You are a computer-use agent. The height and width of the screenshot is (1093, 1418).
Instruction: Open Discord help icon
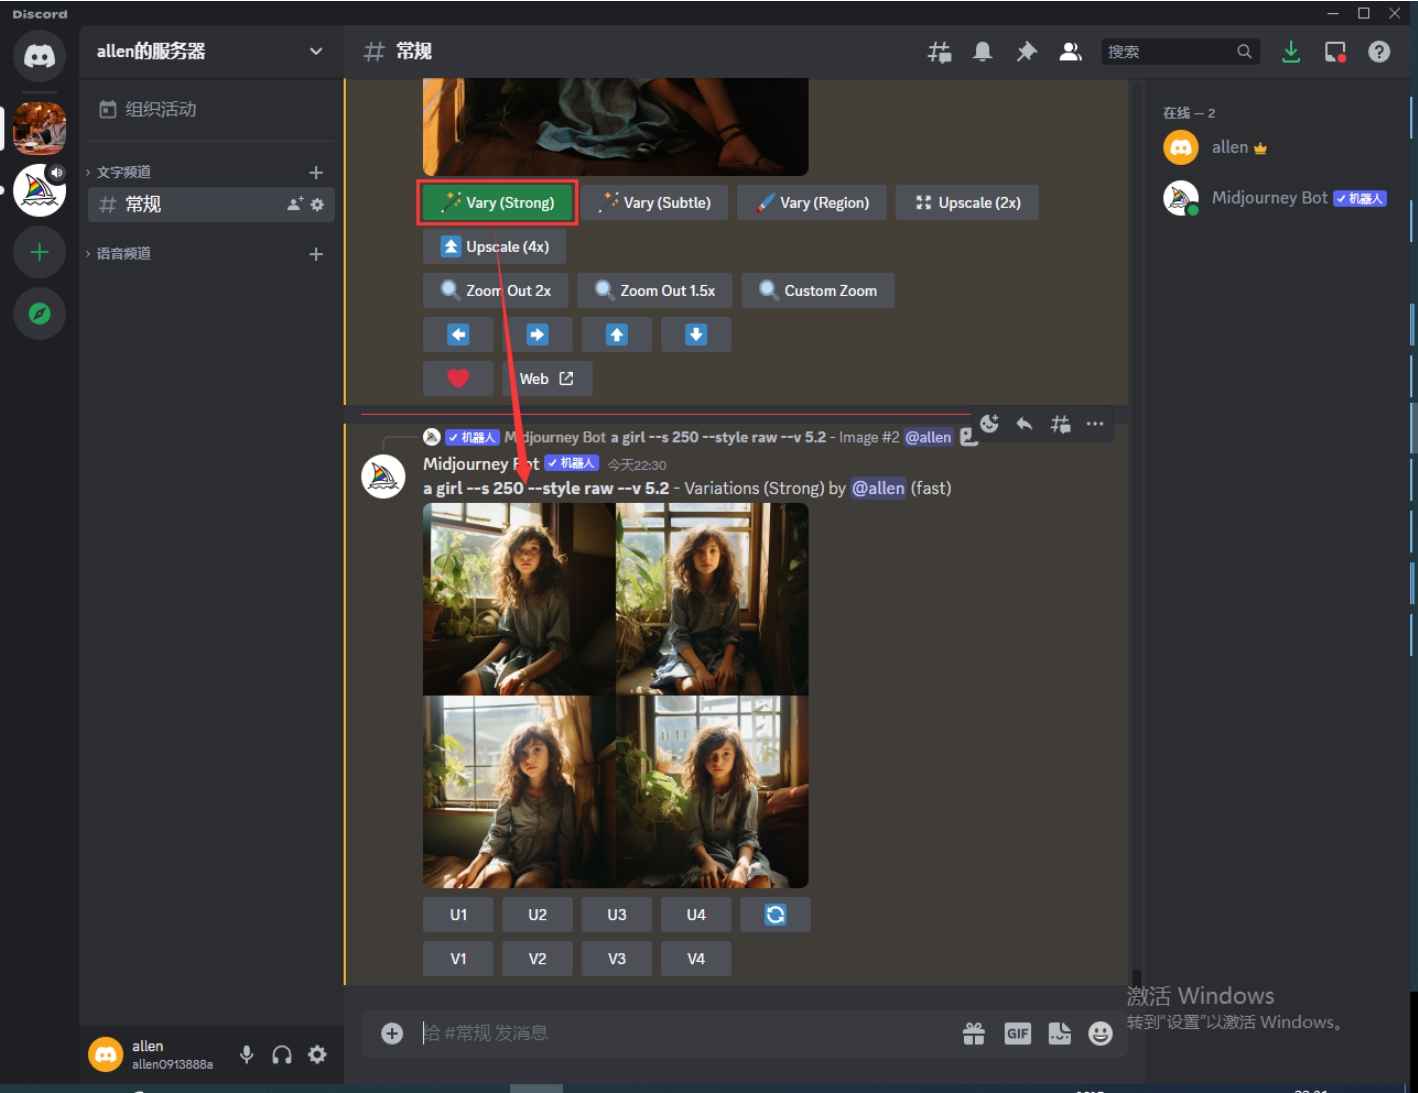(1379, 52)
